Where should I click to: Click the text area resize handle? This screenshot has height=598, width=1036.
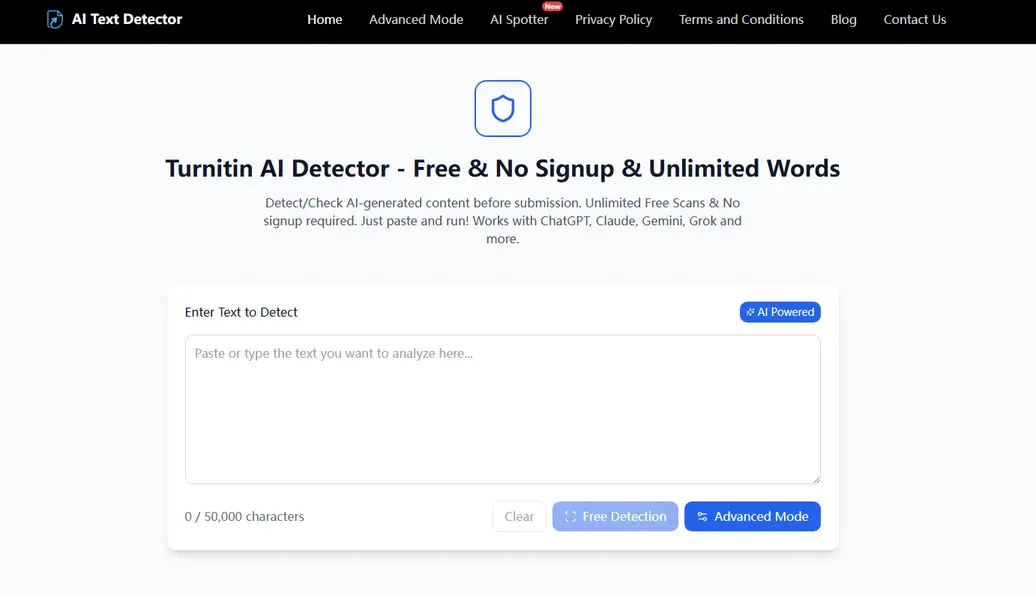[816, 479]
